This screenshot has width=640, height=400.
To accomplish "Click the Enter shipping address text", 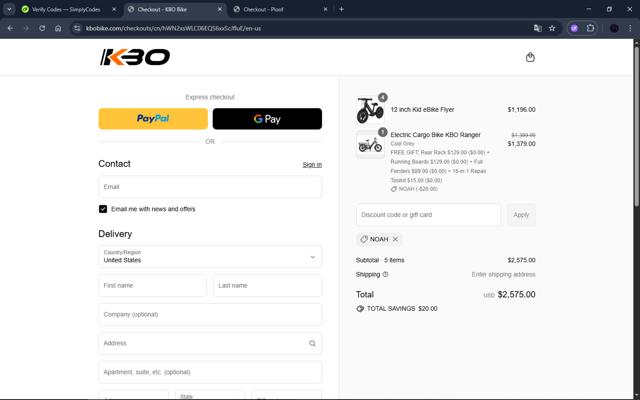I will click(503, 274).
